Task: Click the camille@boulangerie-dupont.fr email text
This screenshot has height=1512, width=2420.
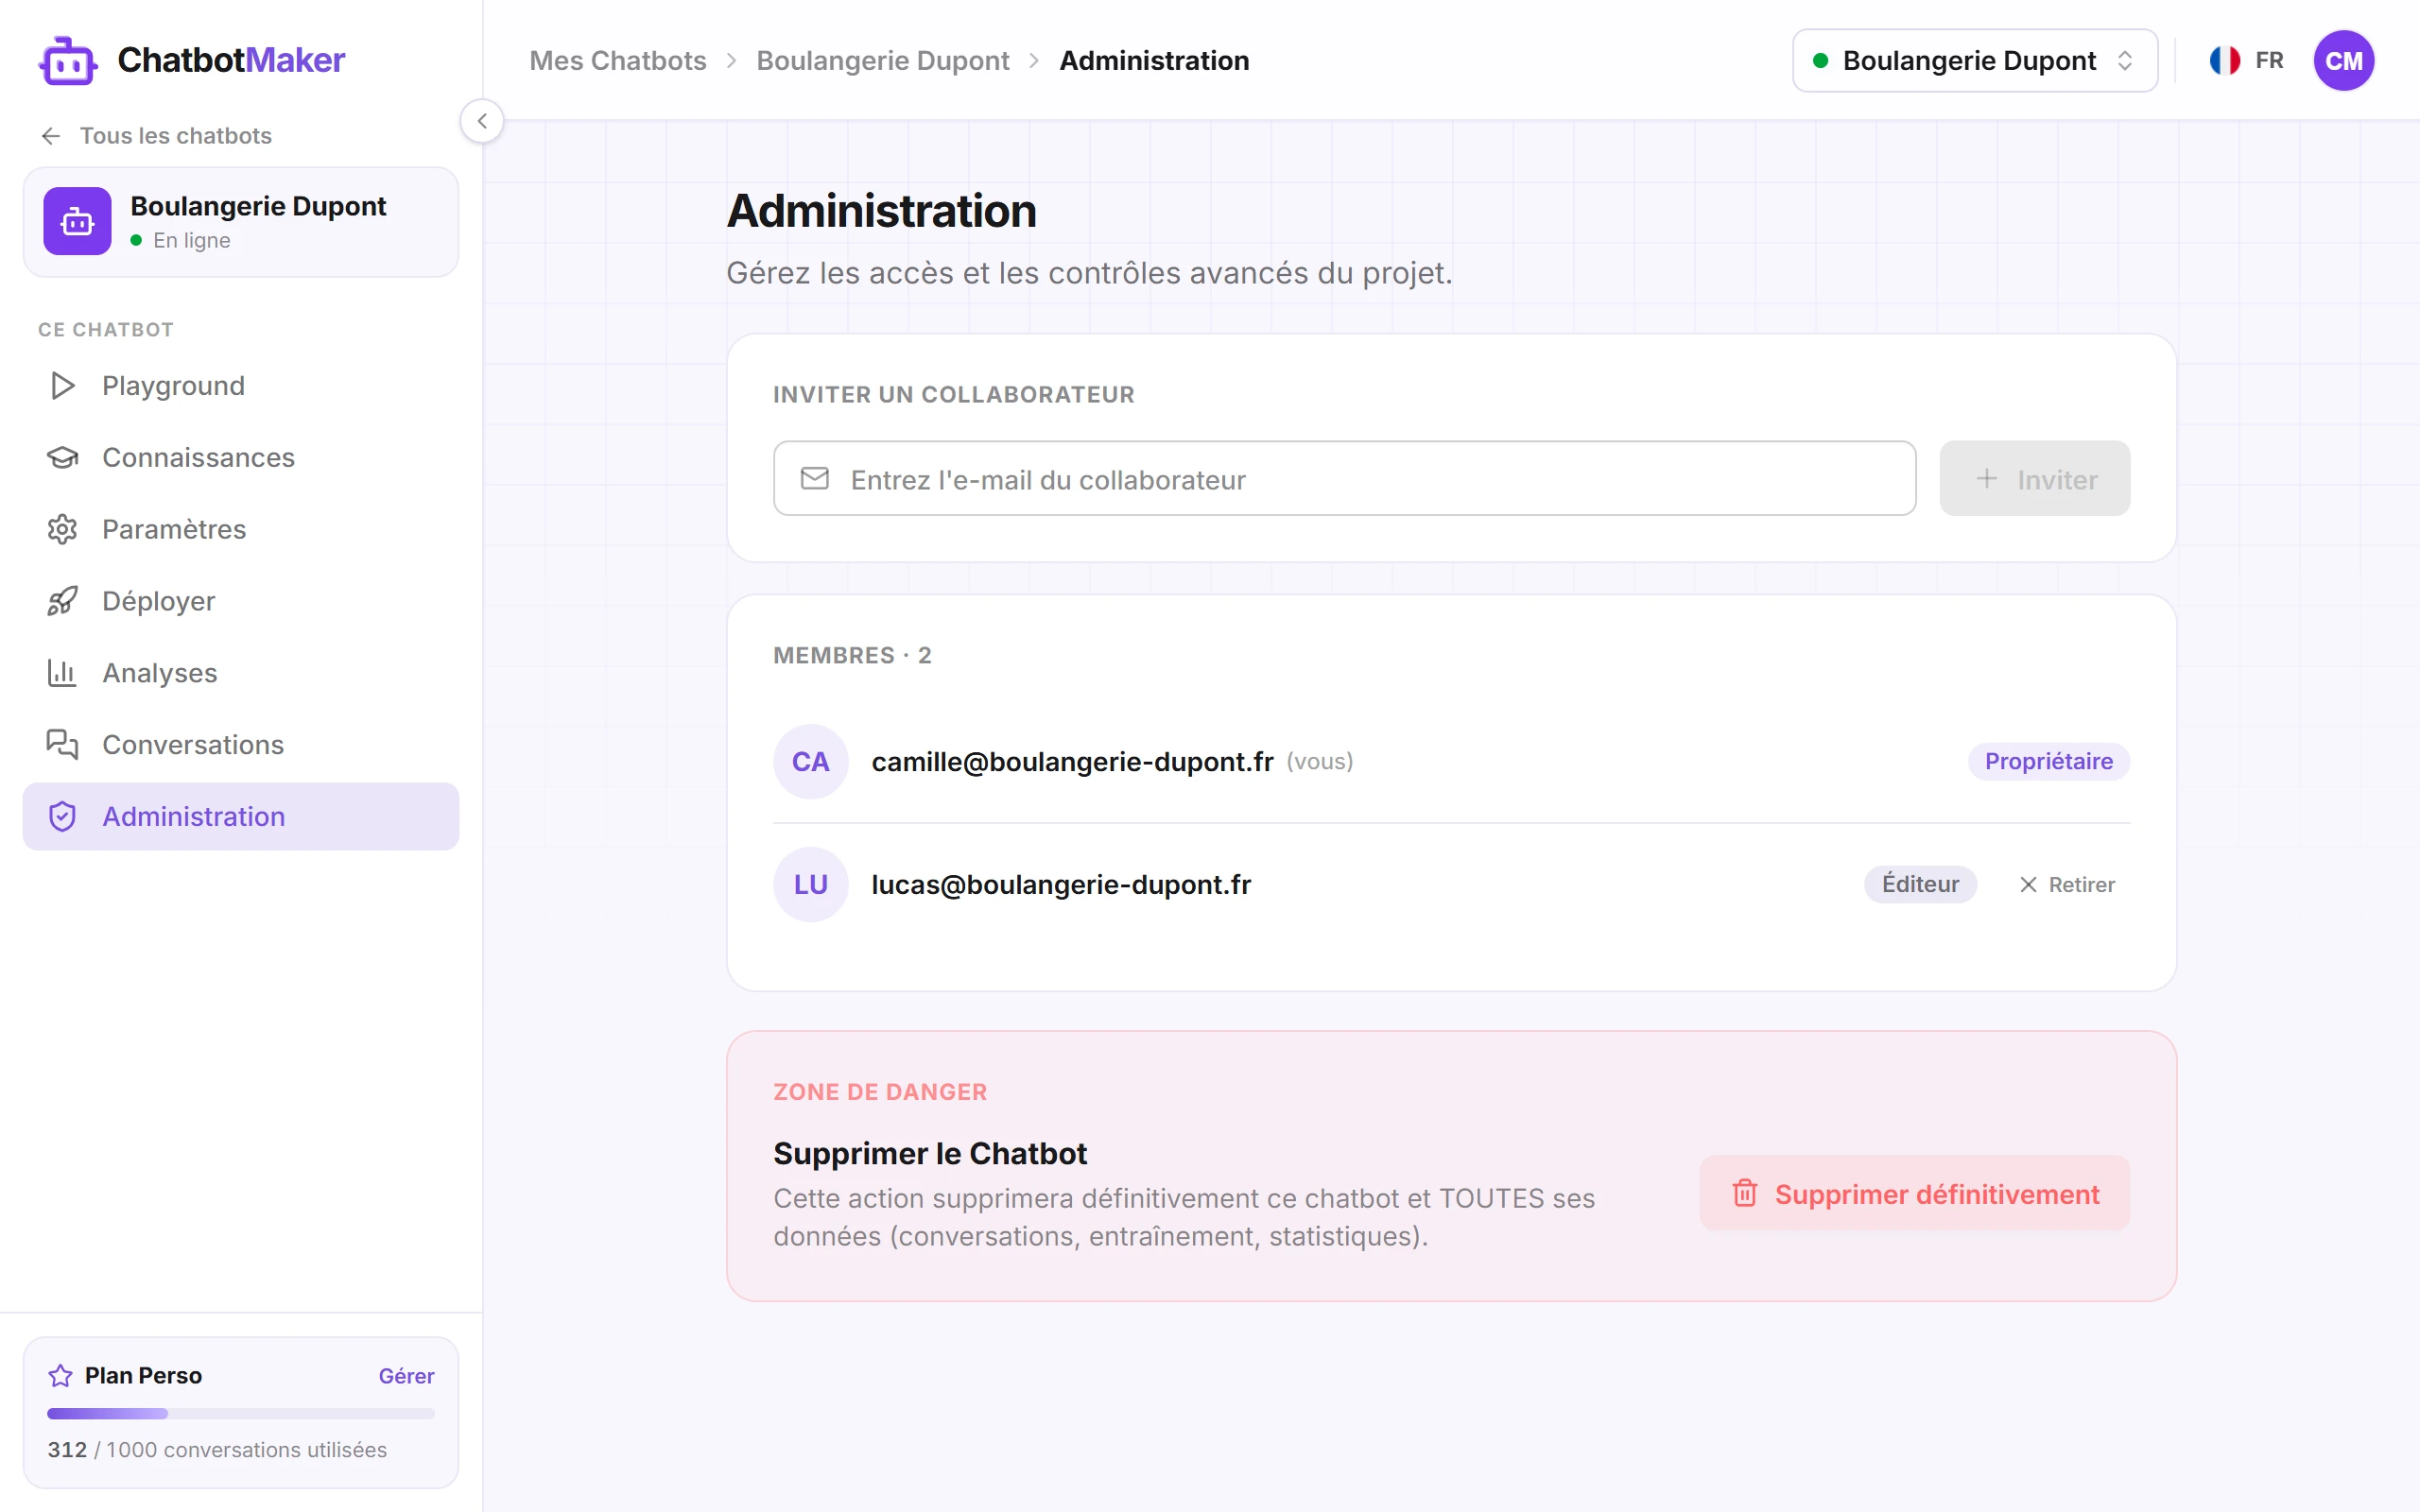Action: tap(1072, 762)
